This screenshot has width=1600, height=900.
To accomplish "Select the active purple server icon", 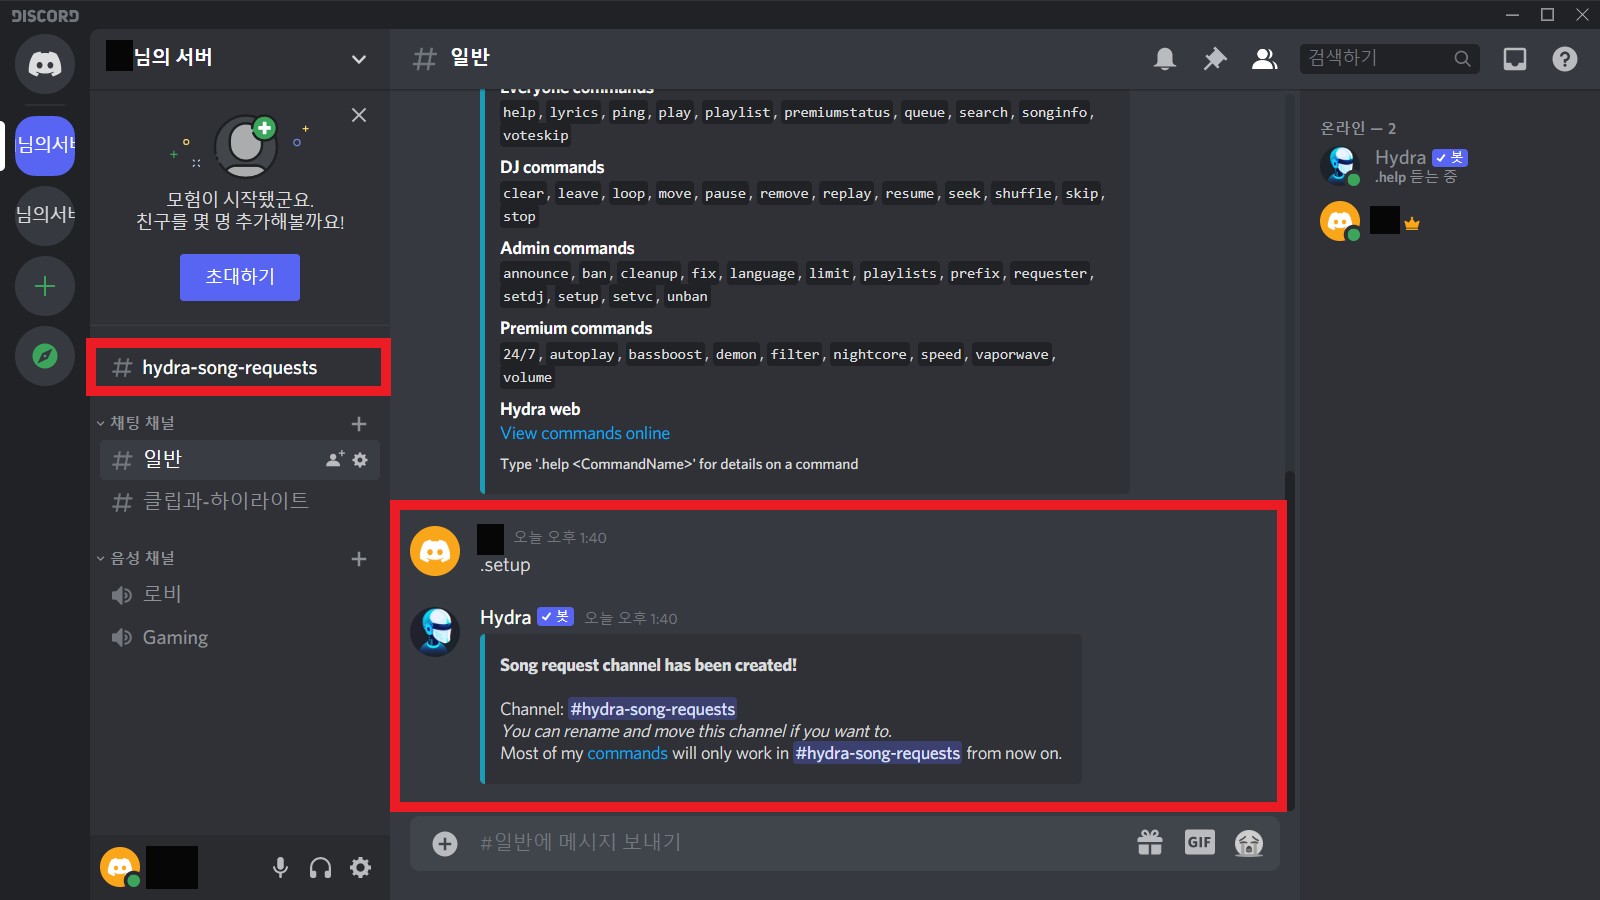I will 45,145.
